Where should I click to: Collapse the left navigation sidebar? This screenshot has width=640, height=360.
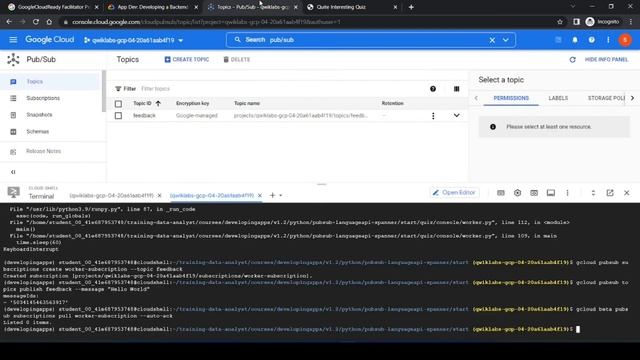(13, 172)
